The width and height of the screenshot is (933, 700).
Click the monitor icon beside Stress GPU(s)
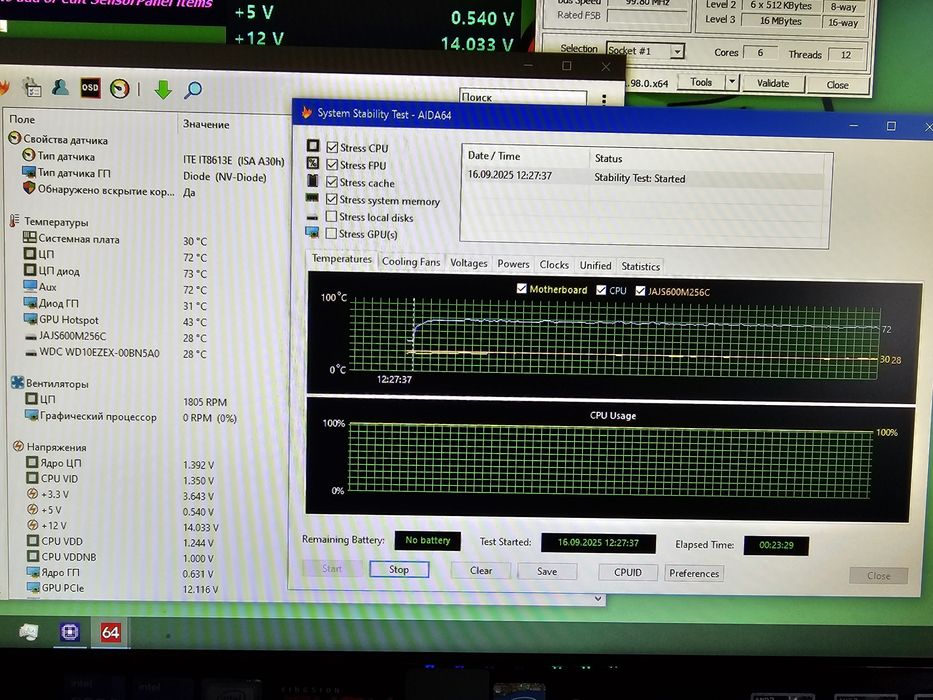(x=312, y=232)
